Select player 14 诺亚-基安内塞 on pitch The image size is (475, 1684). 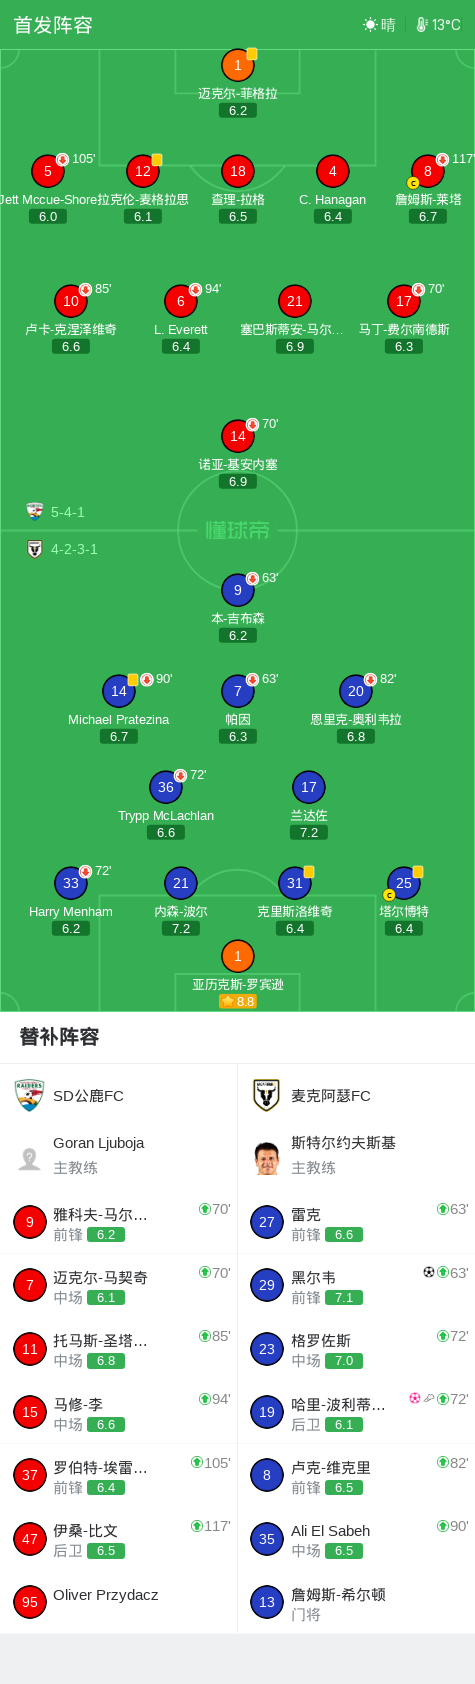tap(238, 436)
